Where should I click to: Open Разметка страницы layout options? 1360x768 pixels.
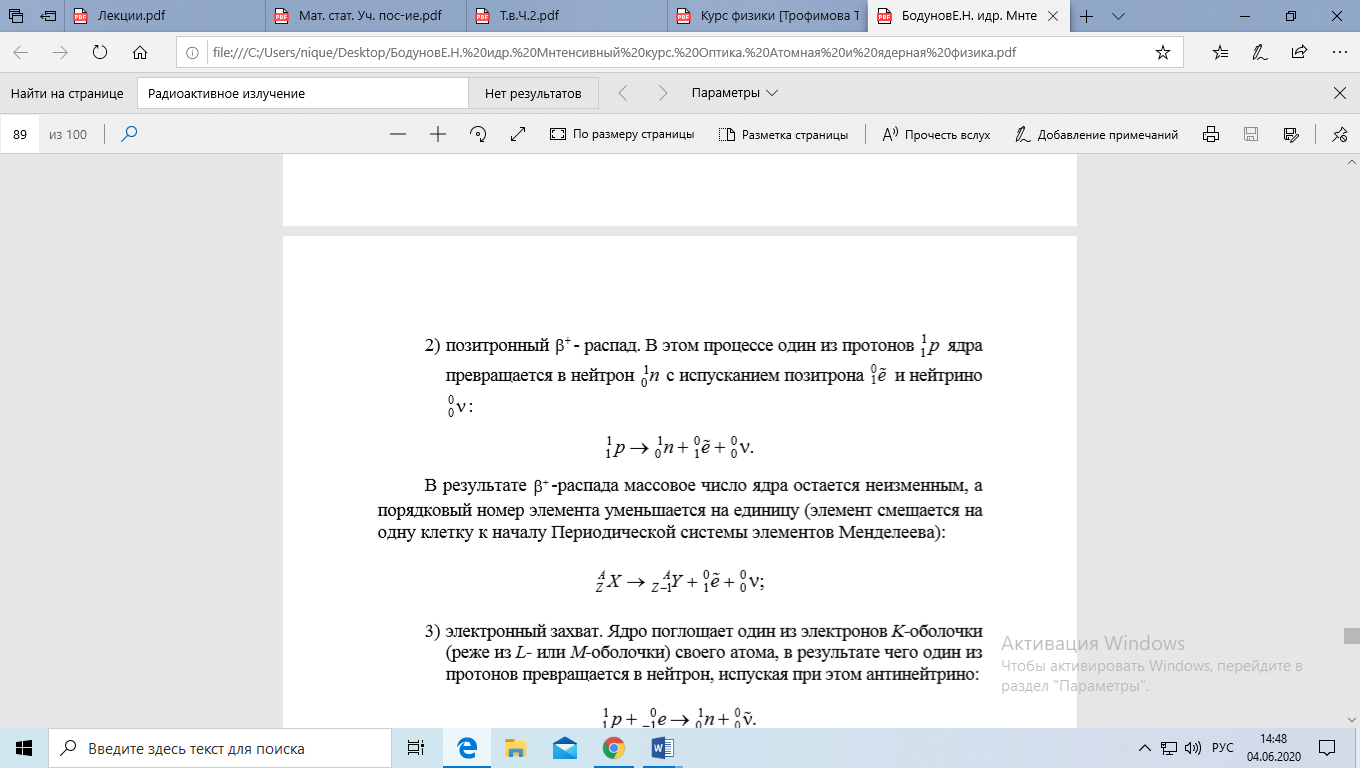point(783,134)
